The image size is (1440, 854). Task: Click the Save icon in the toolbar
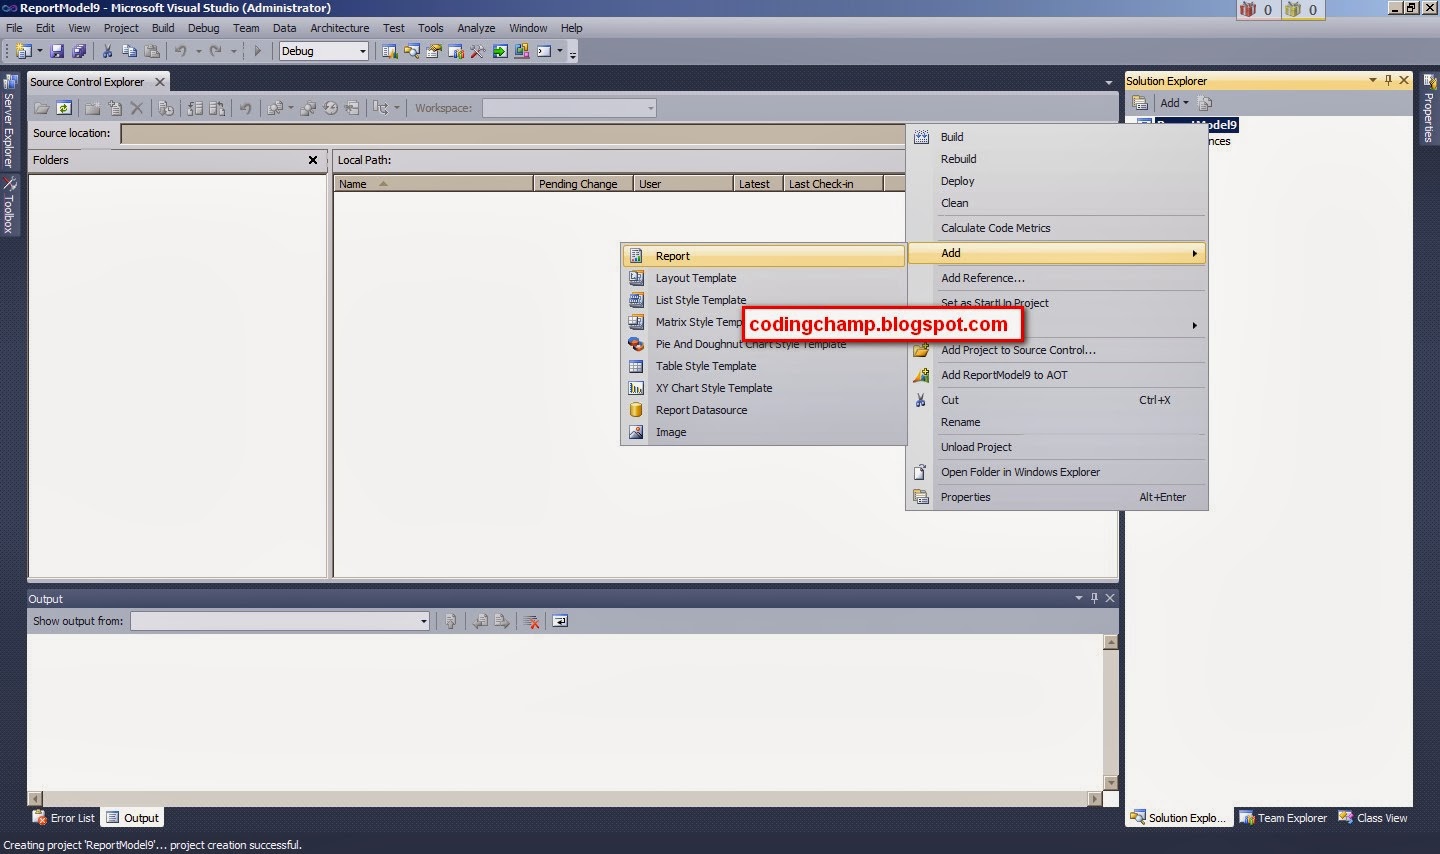click(57, 51)
